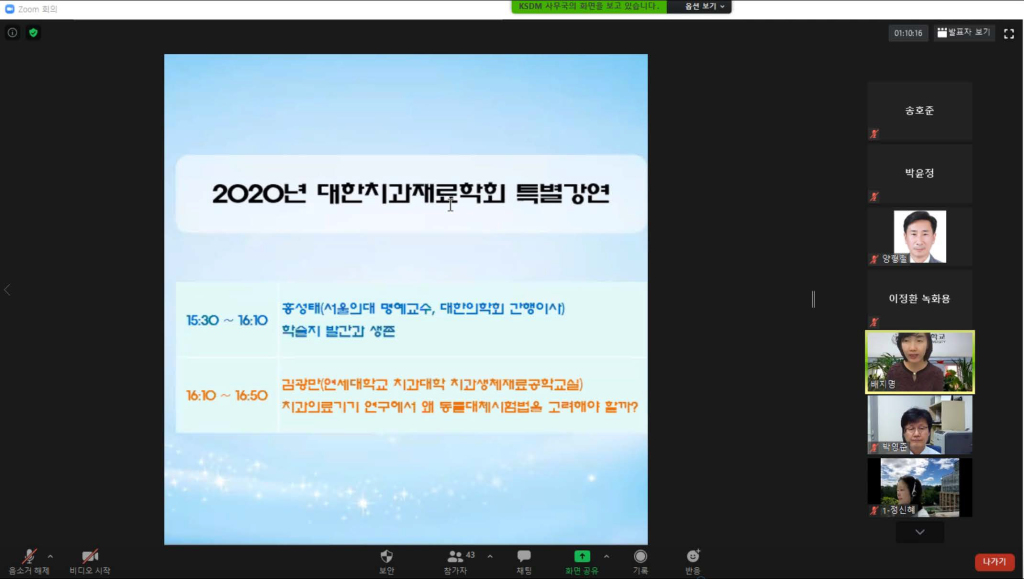The image size is (1024, 579).
Task: Expand share screen options arrow
Action: coord(606,556)
